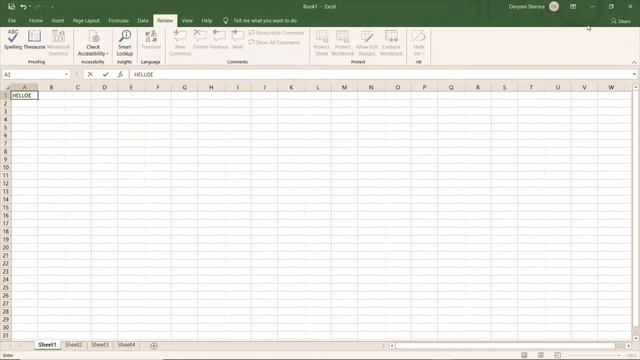Cancel the formula bar entry
Viewport: 640px width, 360px height.
coord(90,74)
